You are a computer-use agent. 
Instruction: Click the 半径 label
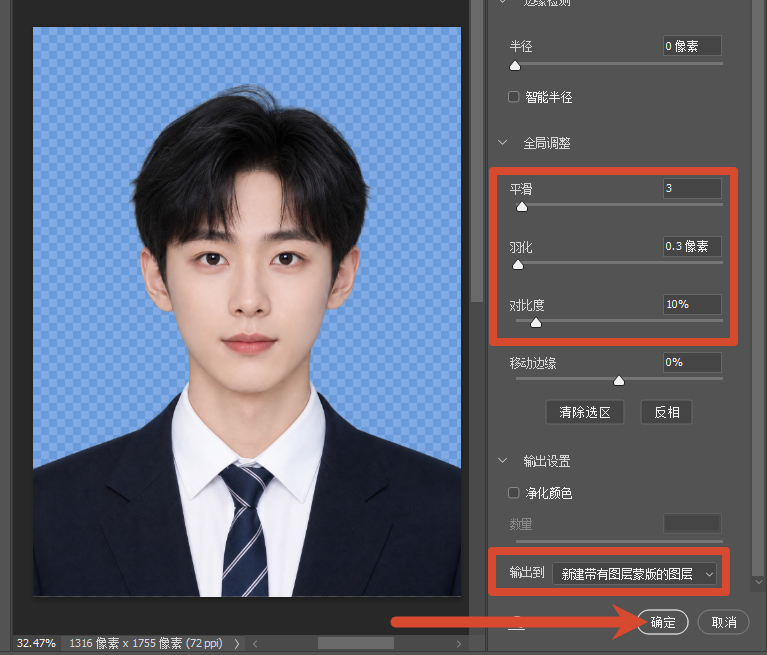(x=521, y=46)
